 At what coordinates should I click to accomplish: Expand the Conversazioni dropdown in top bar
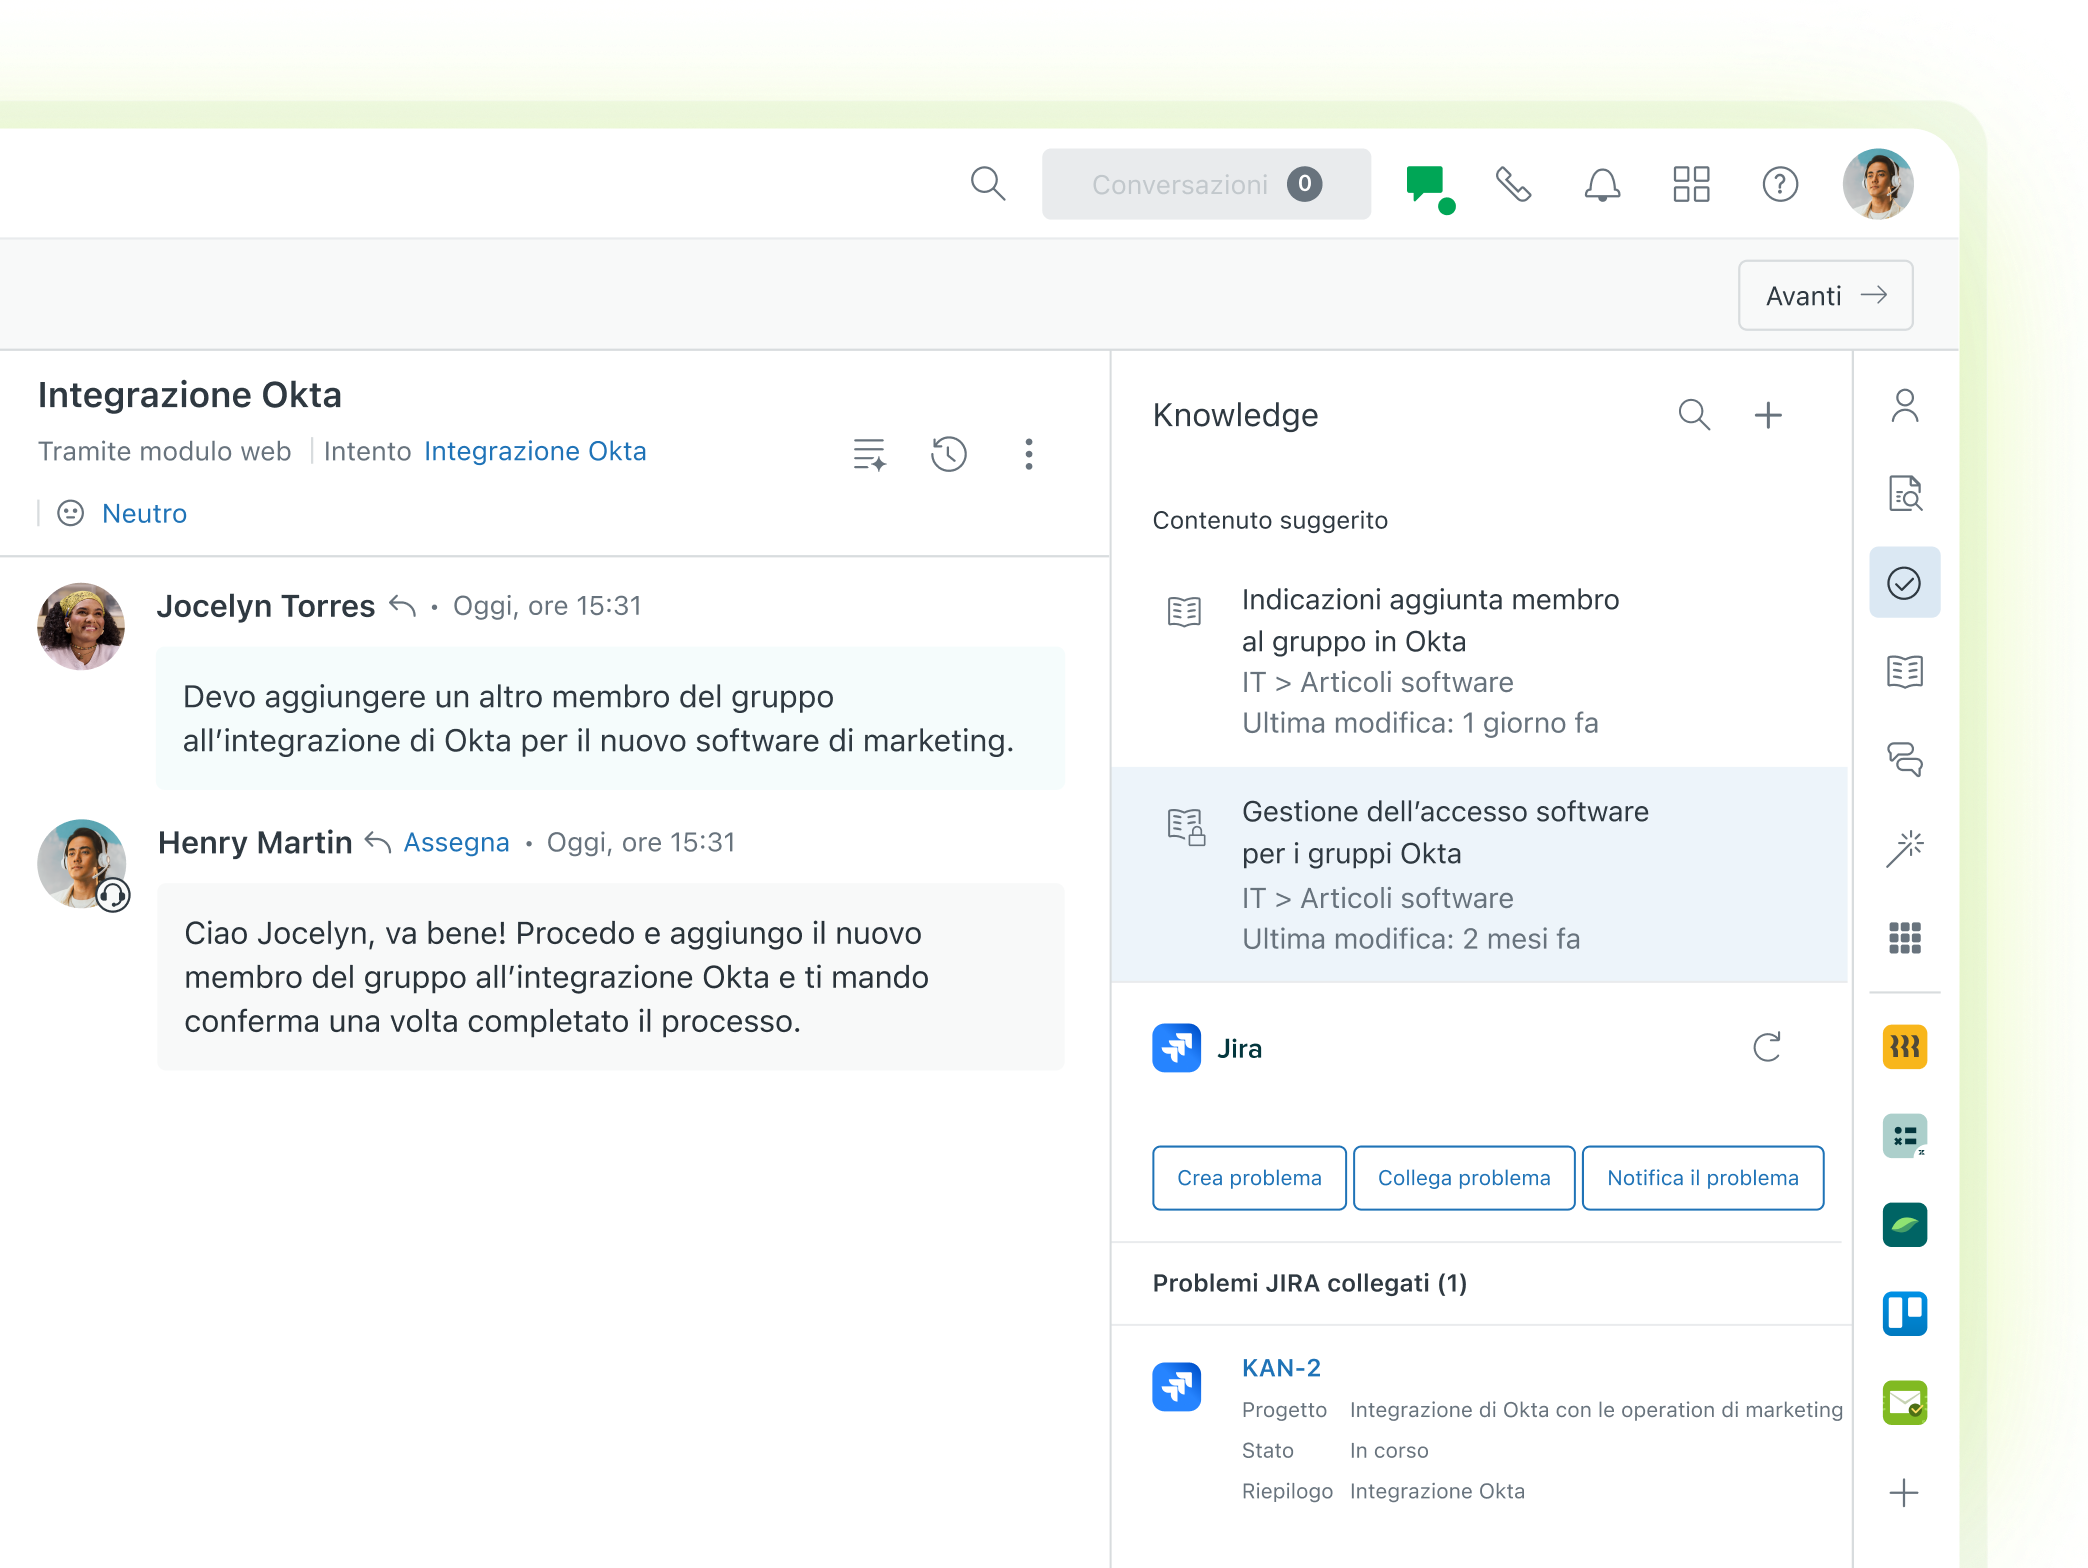tap(1206, 184)
